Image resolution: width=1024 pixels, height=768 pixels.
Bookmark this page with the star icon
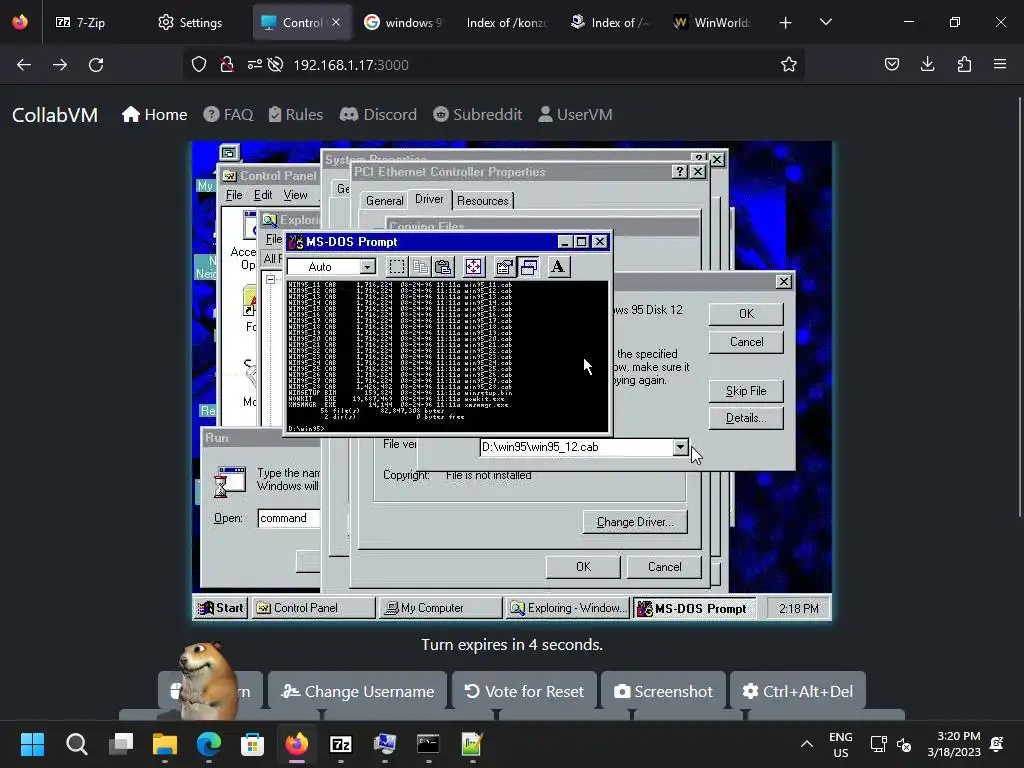[x=788, y=64]
